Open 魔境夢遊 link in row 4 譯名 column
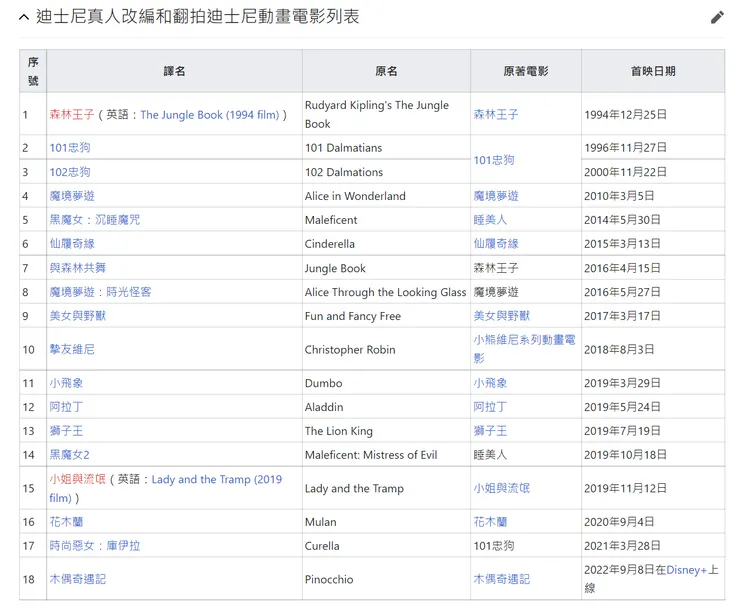Image resolution: width=740 pixels, height=611 pixels. pos(72,196)
